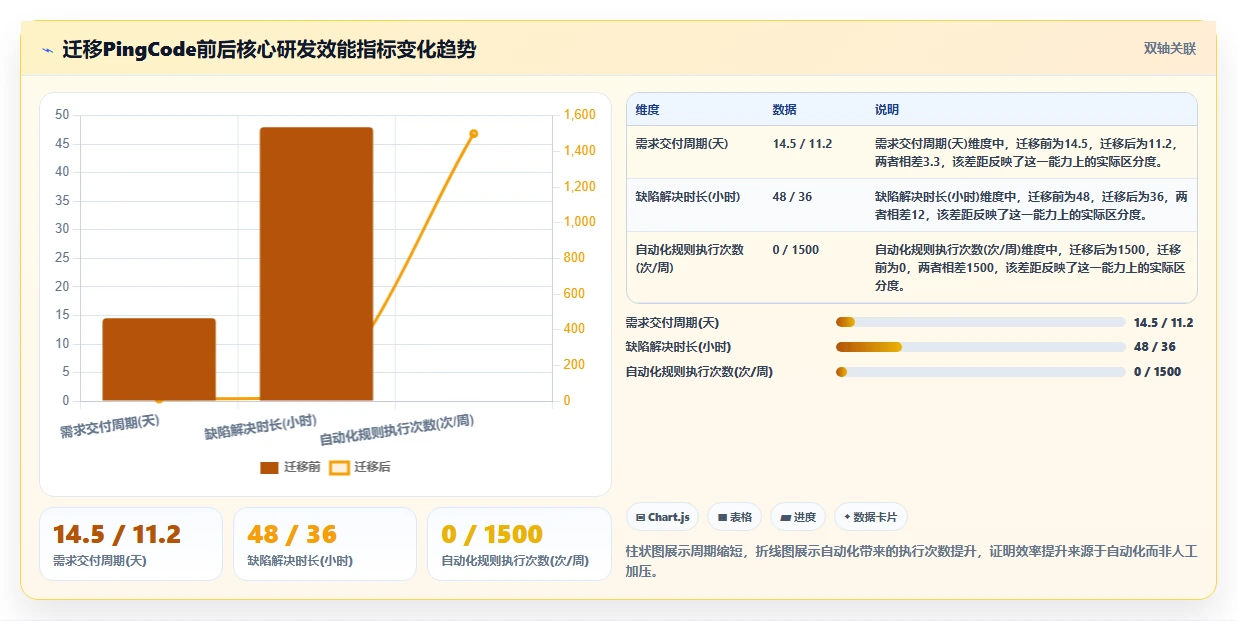Click the summary text starting 柱状图展示周期缩短
This screenshot has height=621, width=1237.
tap(911, 562)
